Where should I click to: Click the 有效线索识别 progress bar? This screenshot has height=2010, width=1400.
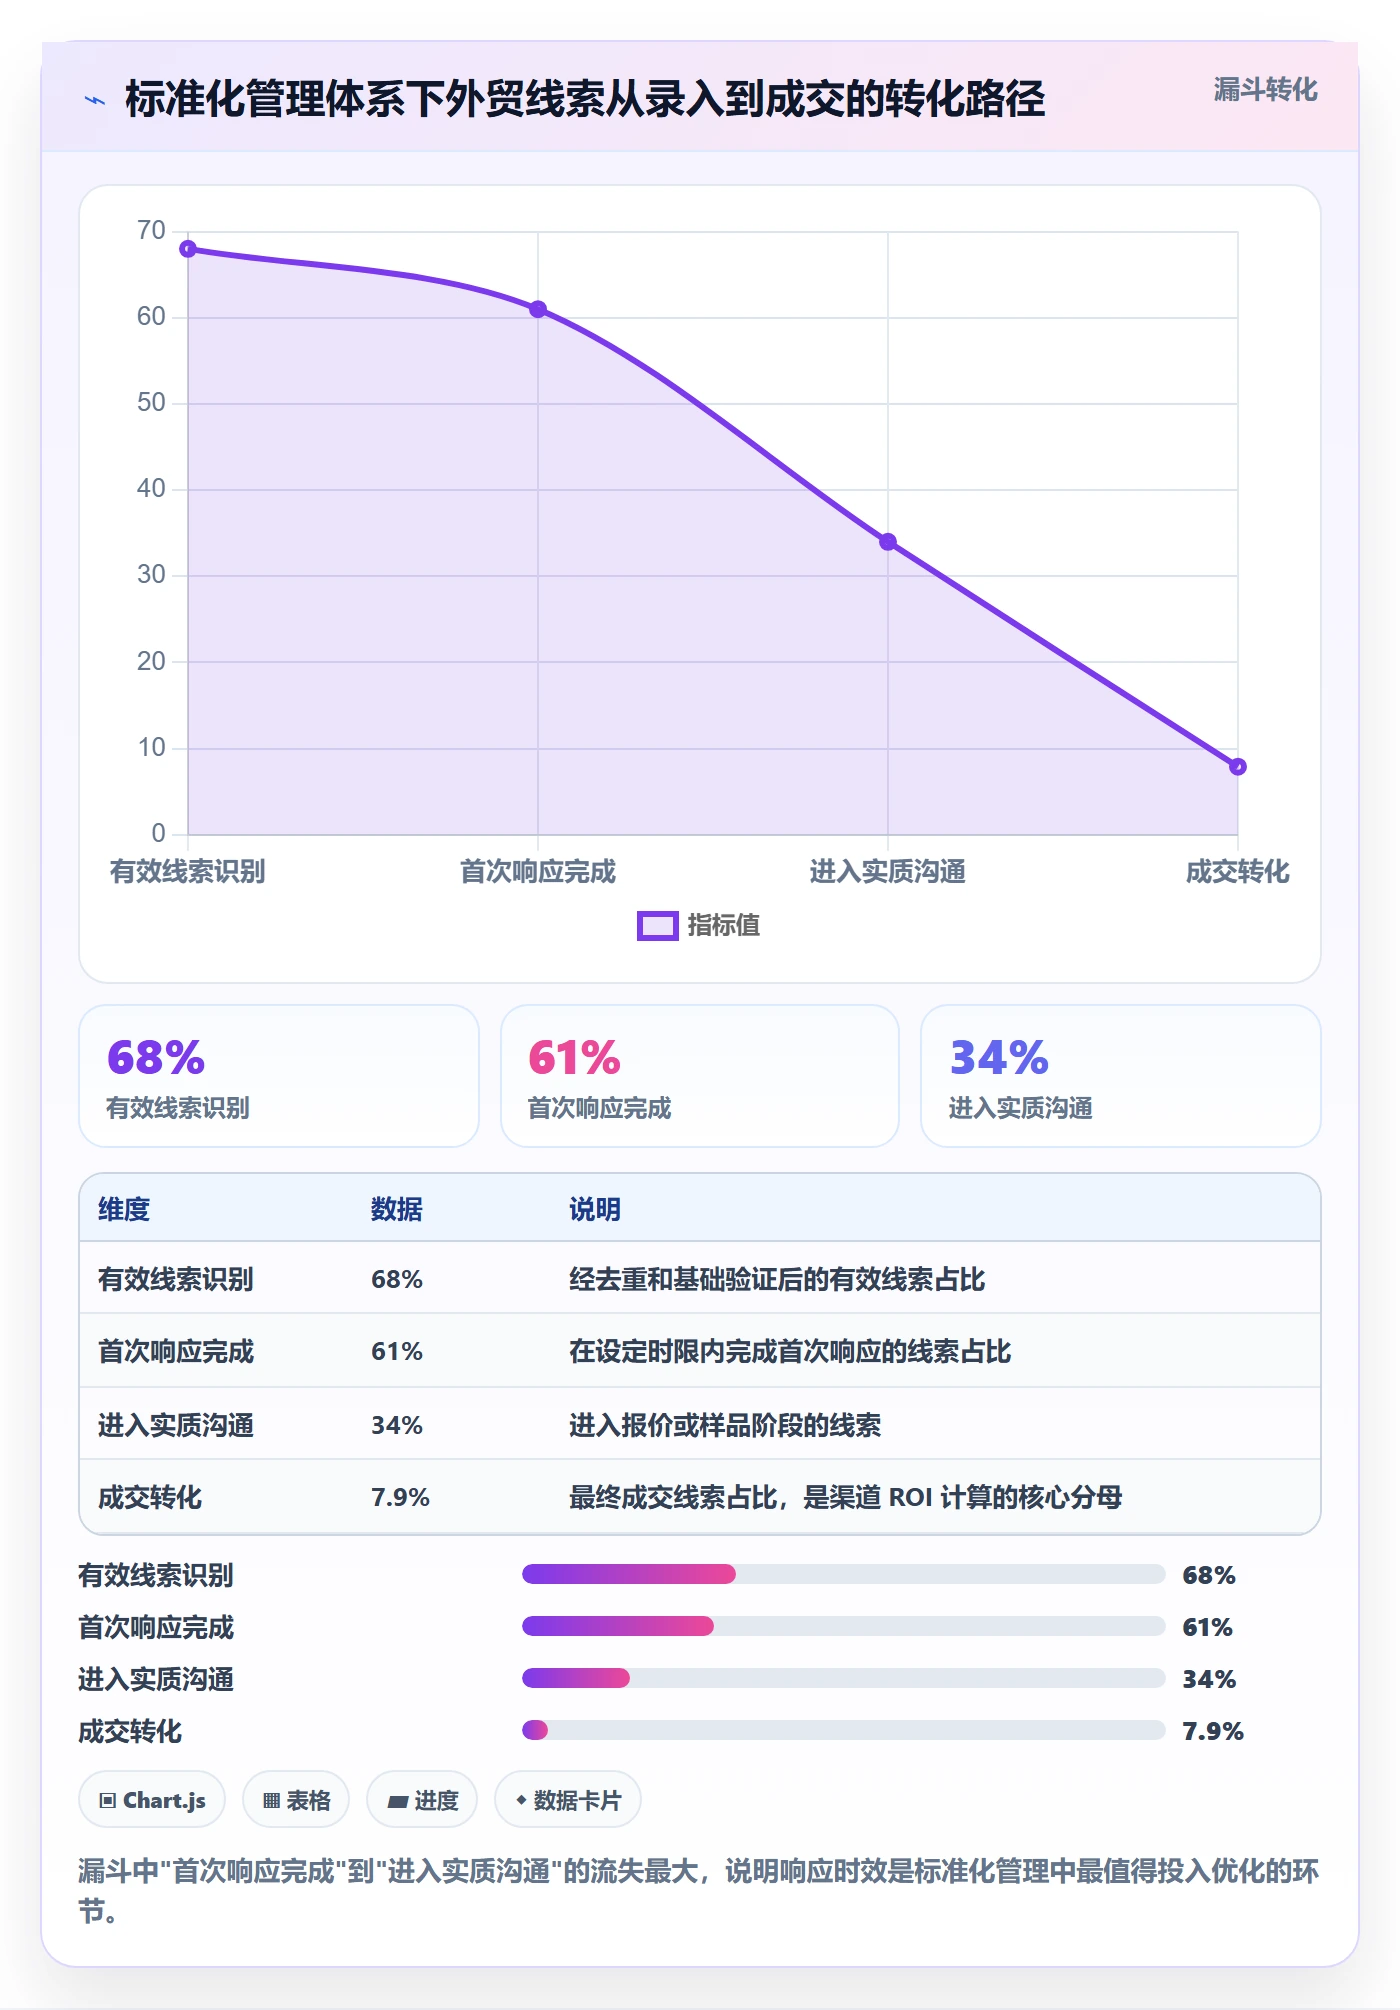[843, 1574]
